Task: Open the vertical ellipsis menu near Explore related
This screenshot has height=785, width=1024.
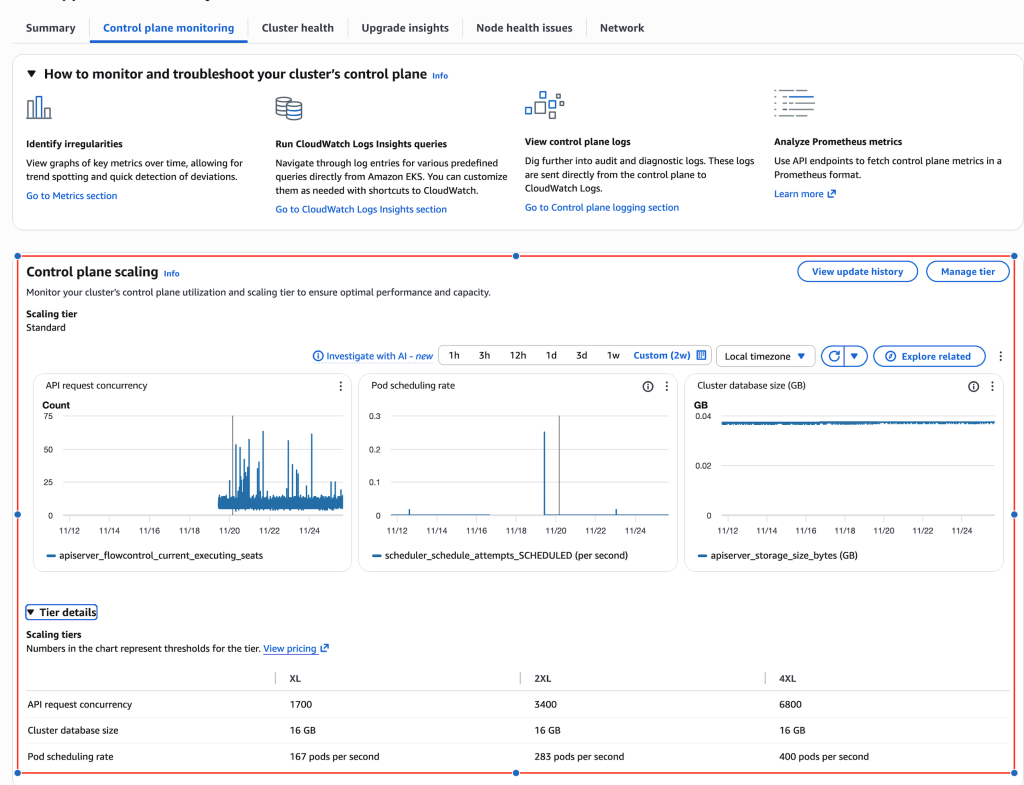Action: click(x=1000, y=356)
